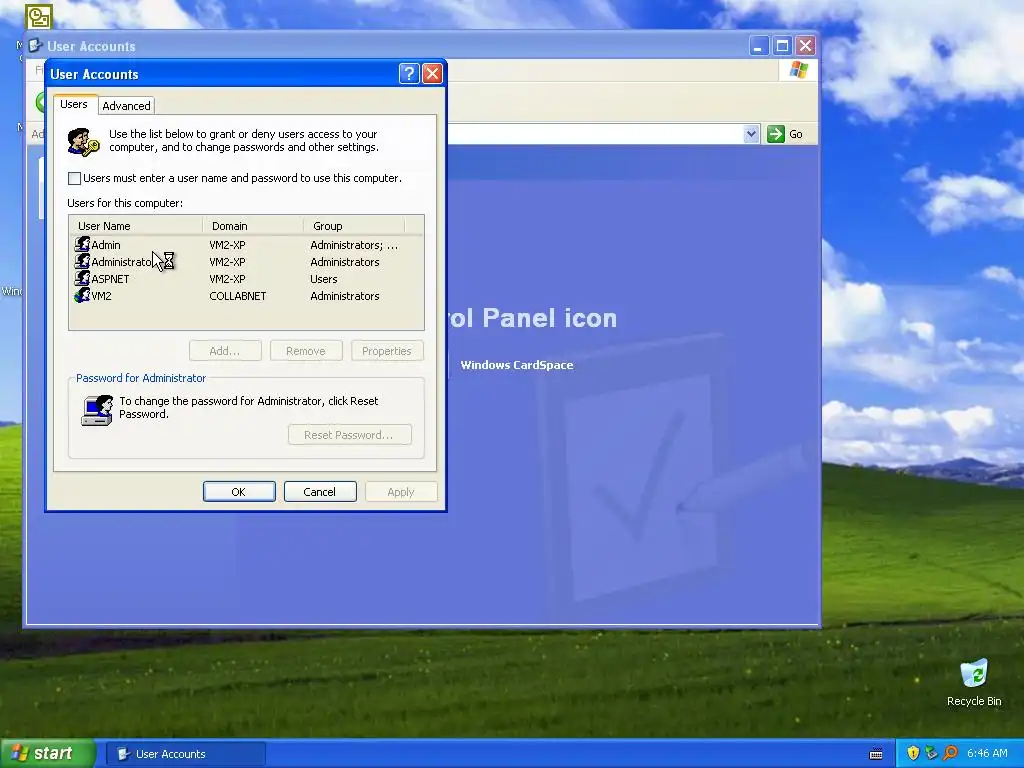This screenshot has height=768, width=1024.
Task: Click the Go label in address bar
Action: coord(795,134)
